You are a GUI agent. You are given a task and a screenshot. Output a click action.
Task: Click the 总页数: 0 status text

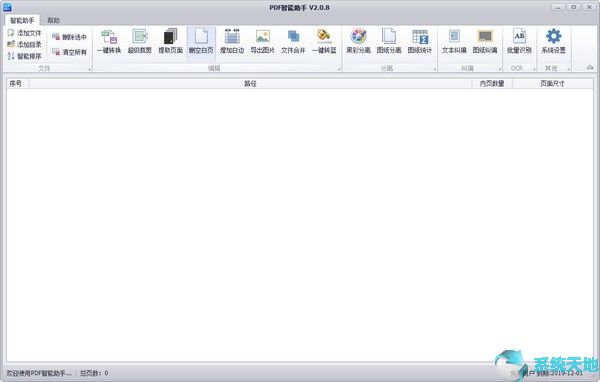pos(94,373)
